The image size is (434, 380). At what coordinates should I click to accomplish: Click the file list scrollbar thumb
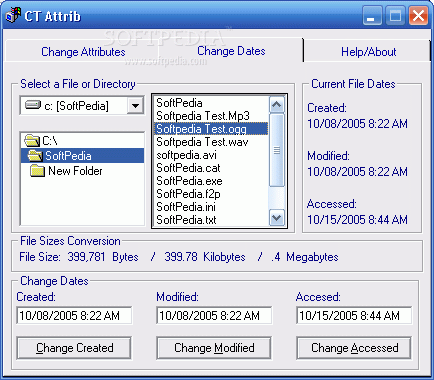277,150
